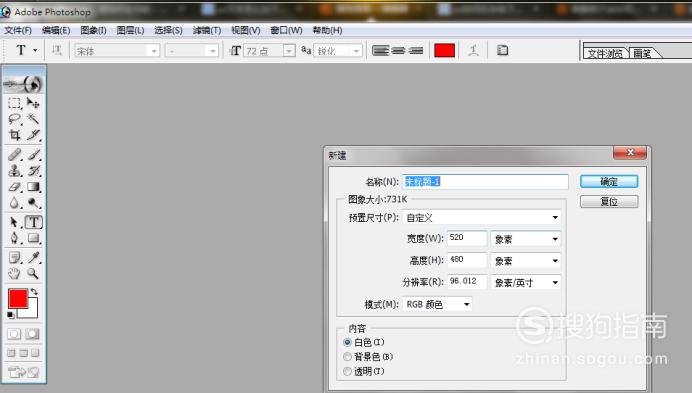Image resolution: width=692 pixels, height=393 pixels.
Task: Select the Slice tool
Action: click(x=34, y=135)
